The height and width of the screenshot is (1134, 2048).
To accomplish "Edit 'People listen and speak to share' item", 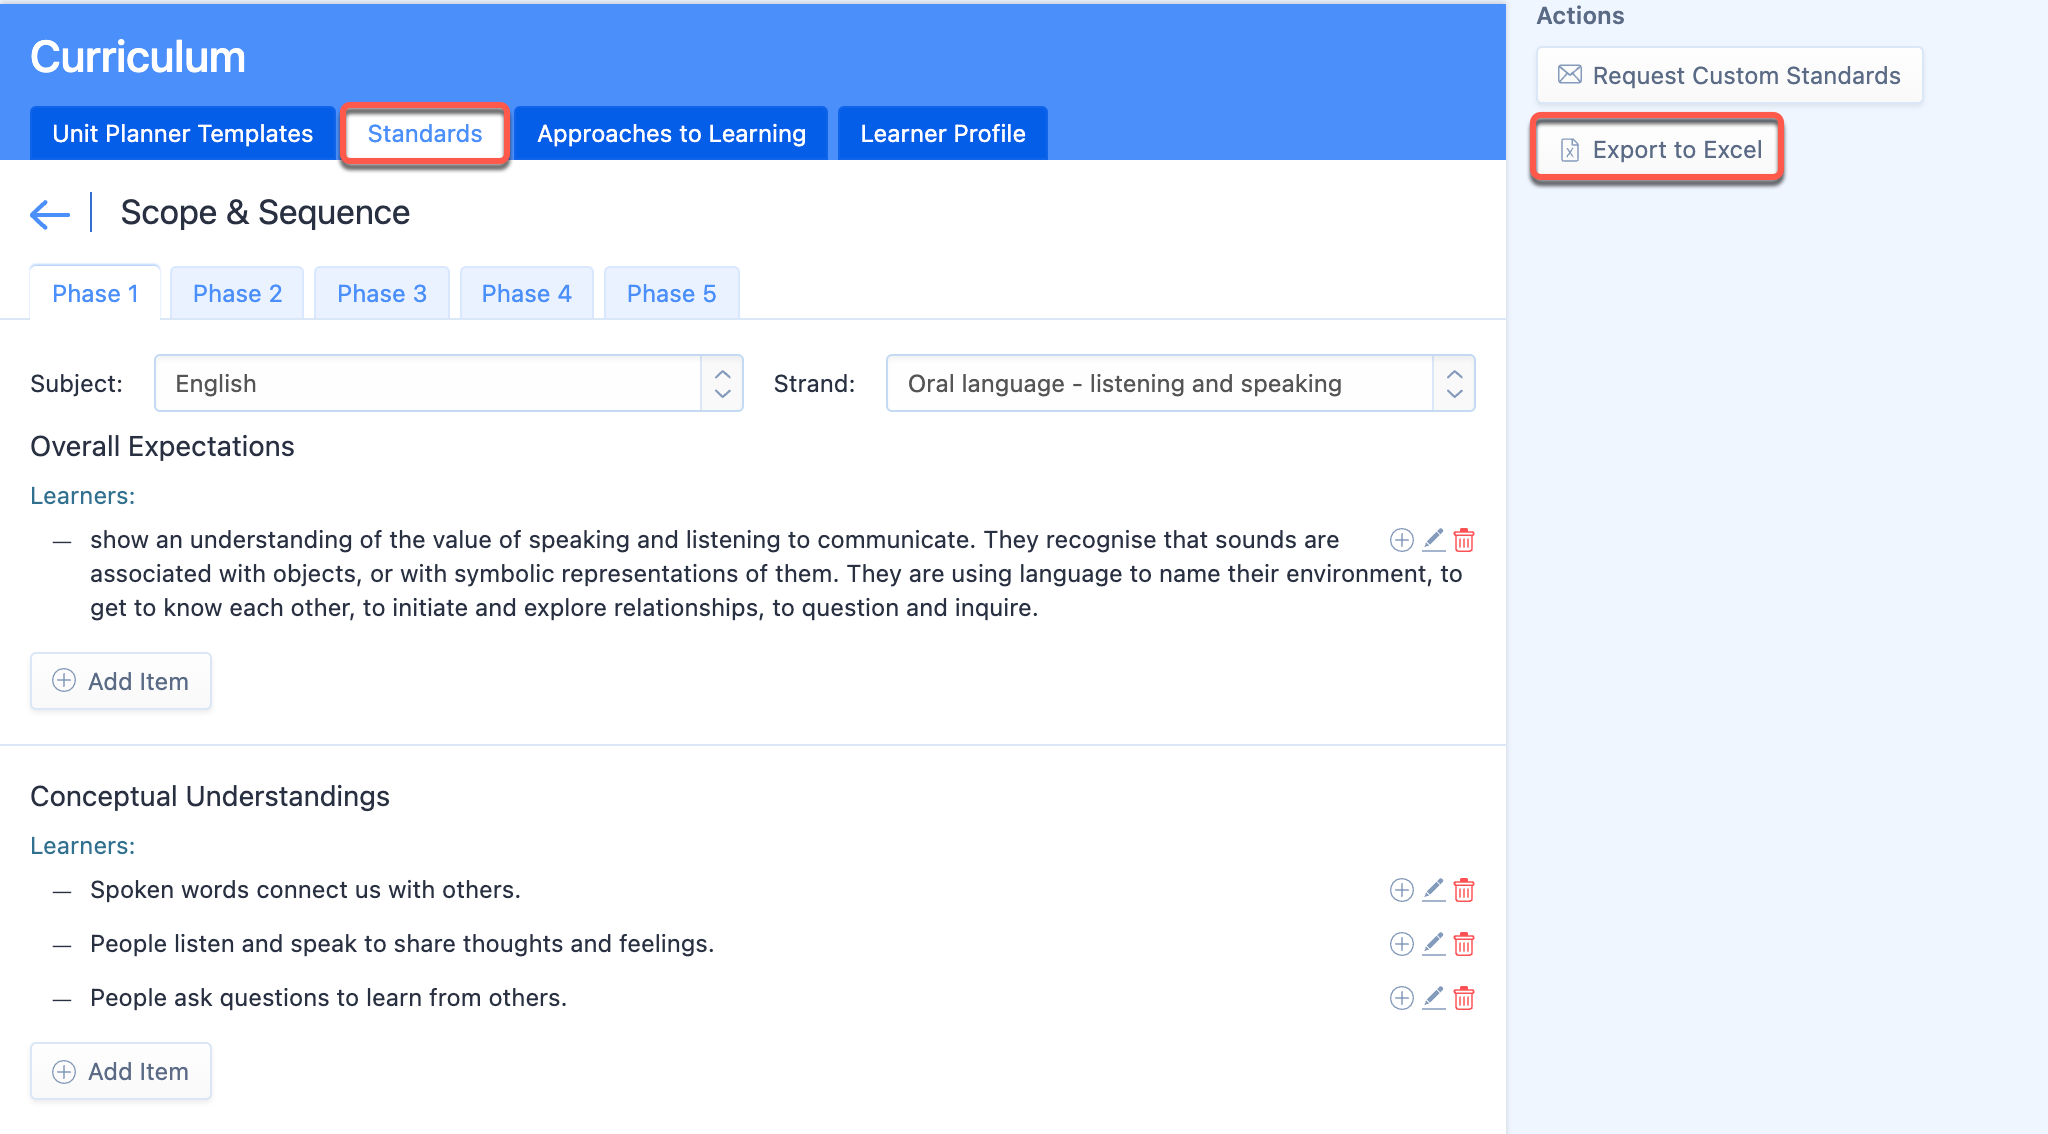I will [1433, 944].
